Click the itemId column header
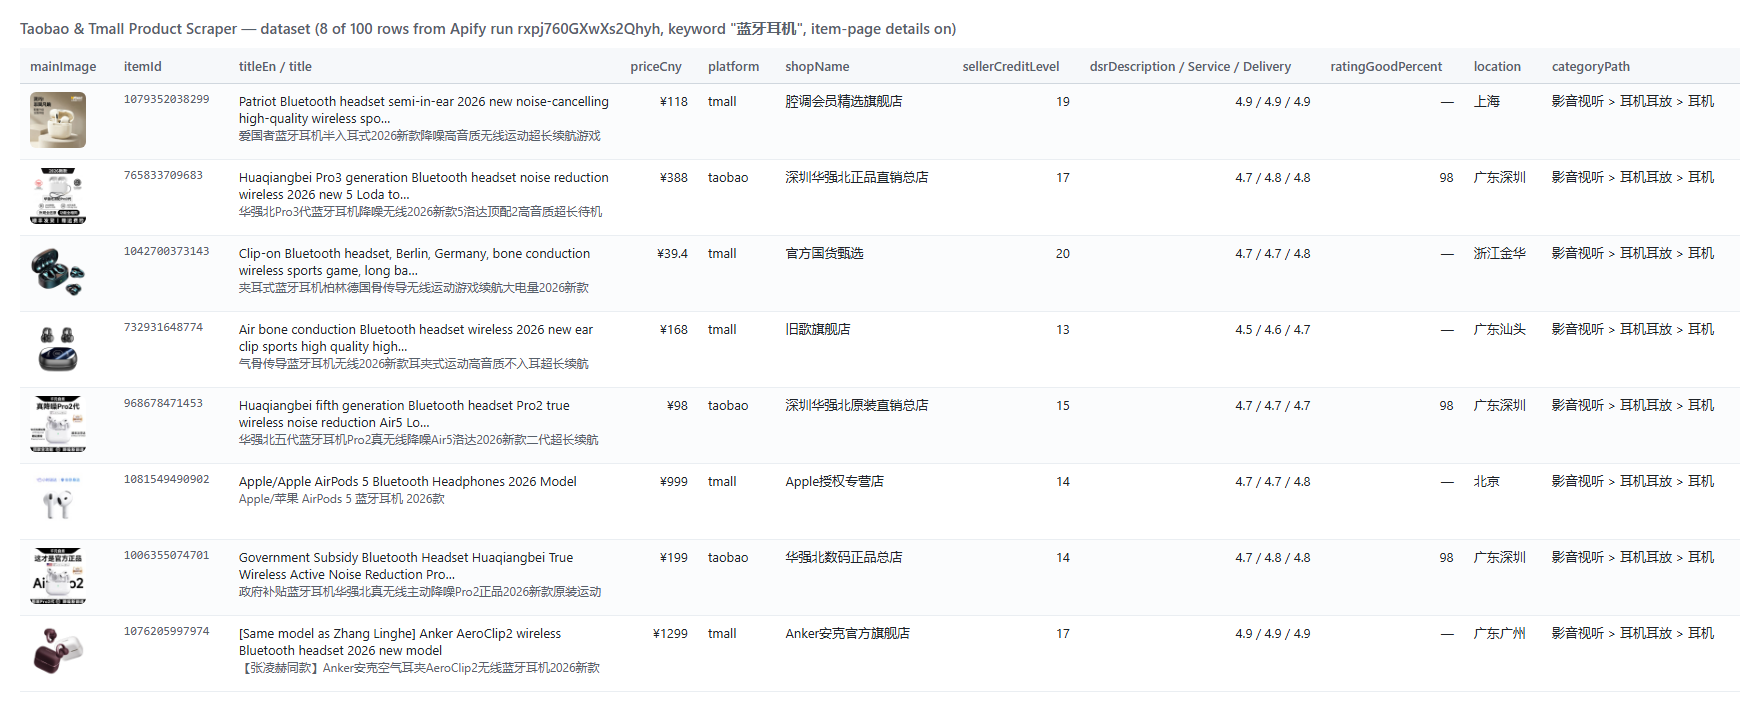The image size is (1760, 710). (143, 67)
